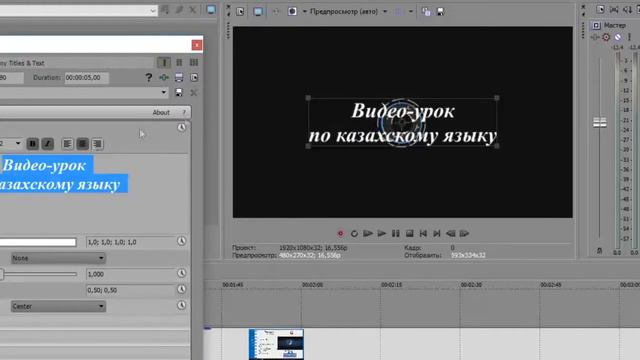Step to the next frame
Image resolution: width=640 pixels, height=360 pixels.
pos(464,233)
